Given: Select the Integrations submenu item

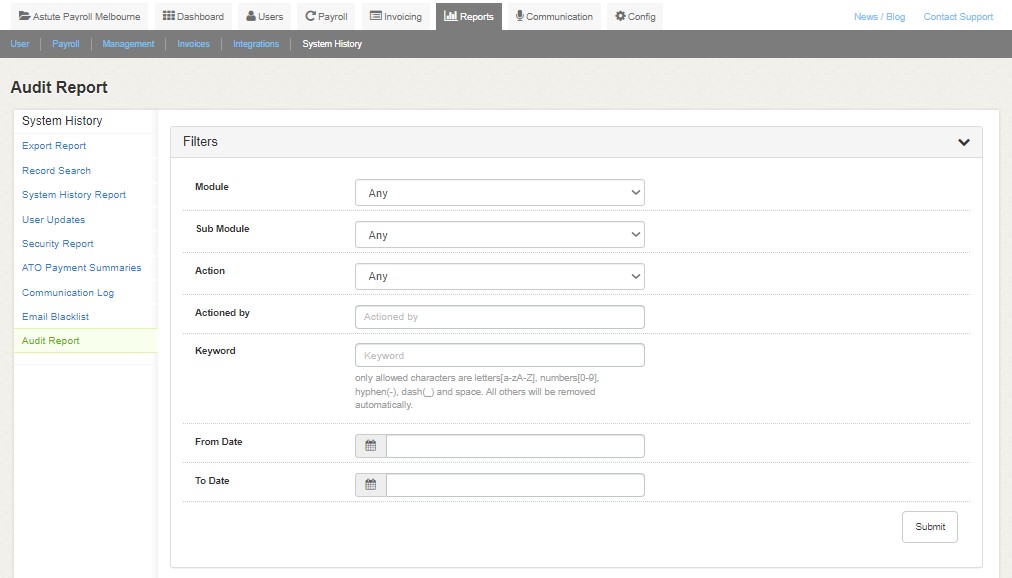Looking at the screenshot, I should [x=256, y=44].
